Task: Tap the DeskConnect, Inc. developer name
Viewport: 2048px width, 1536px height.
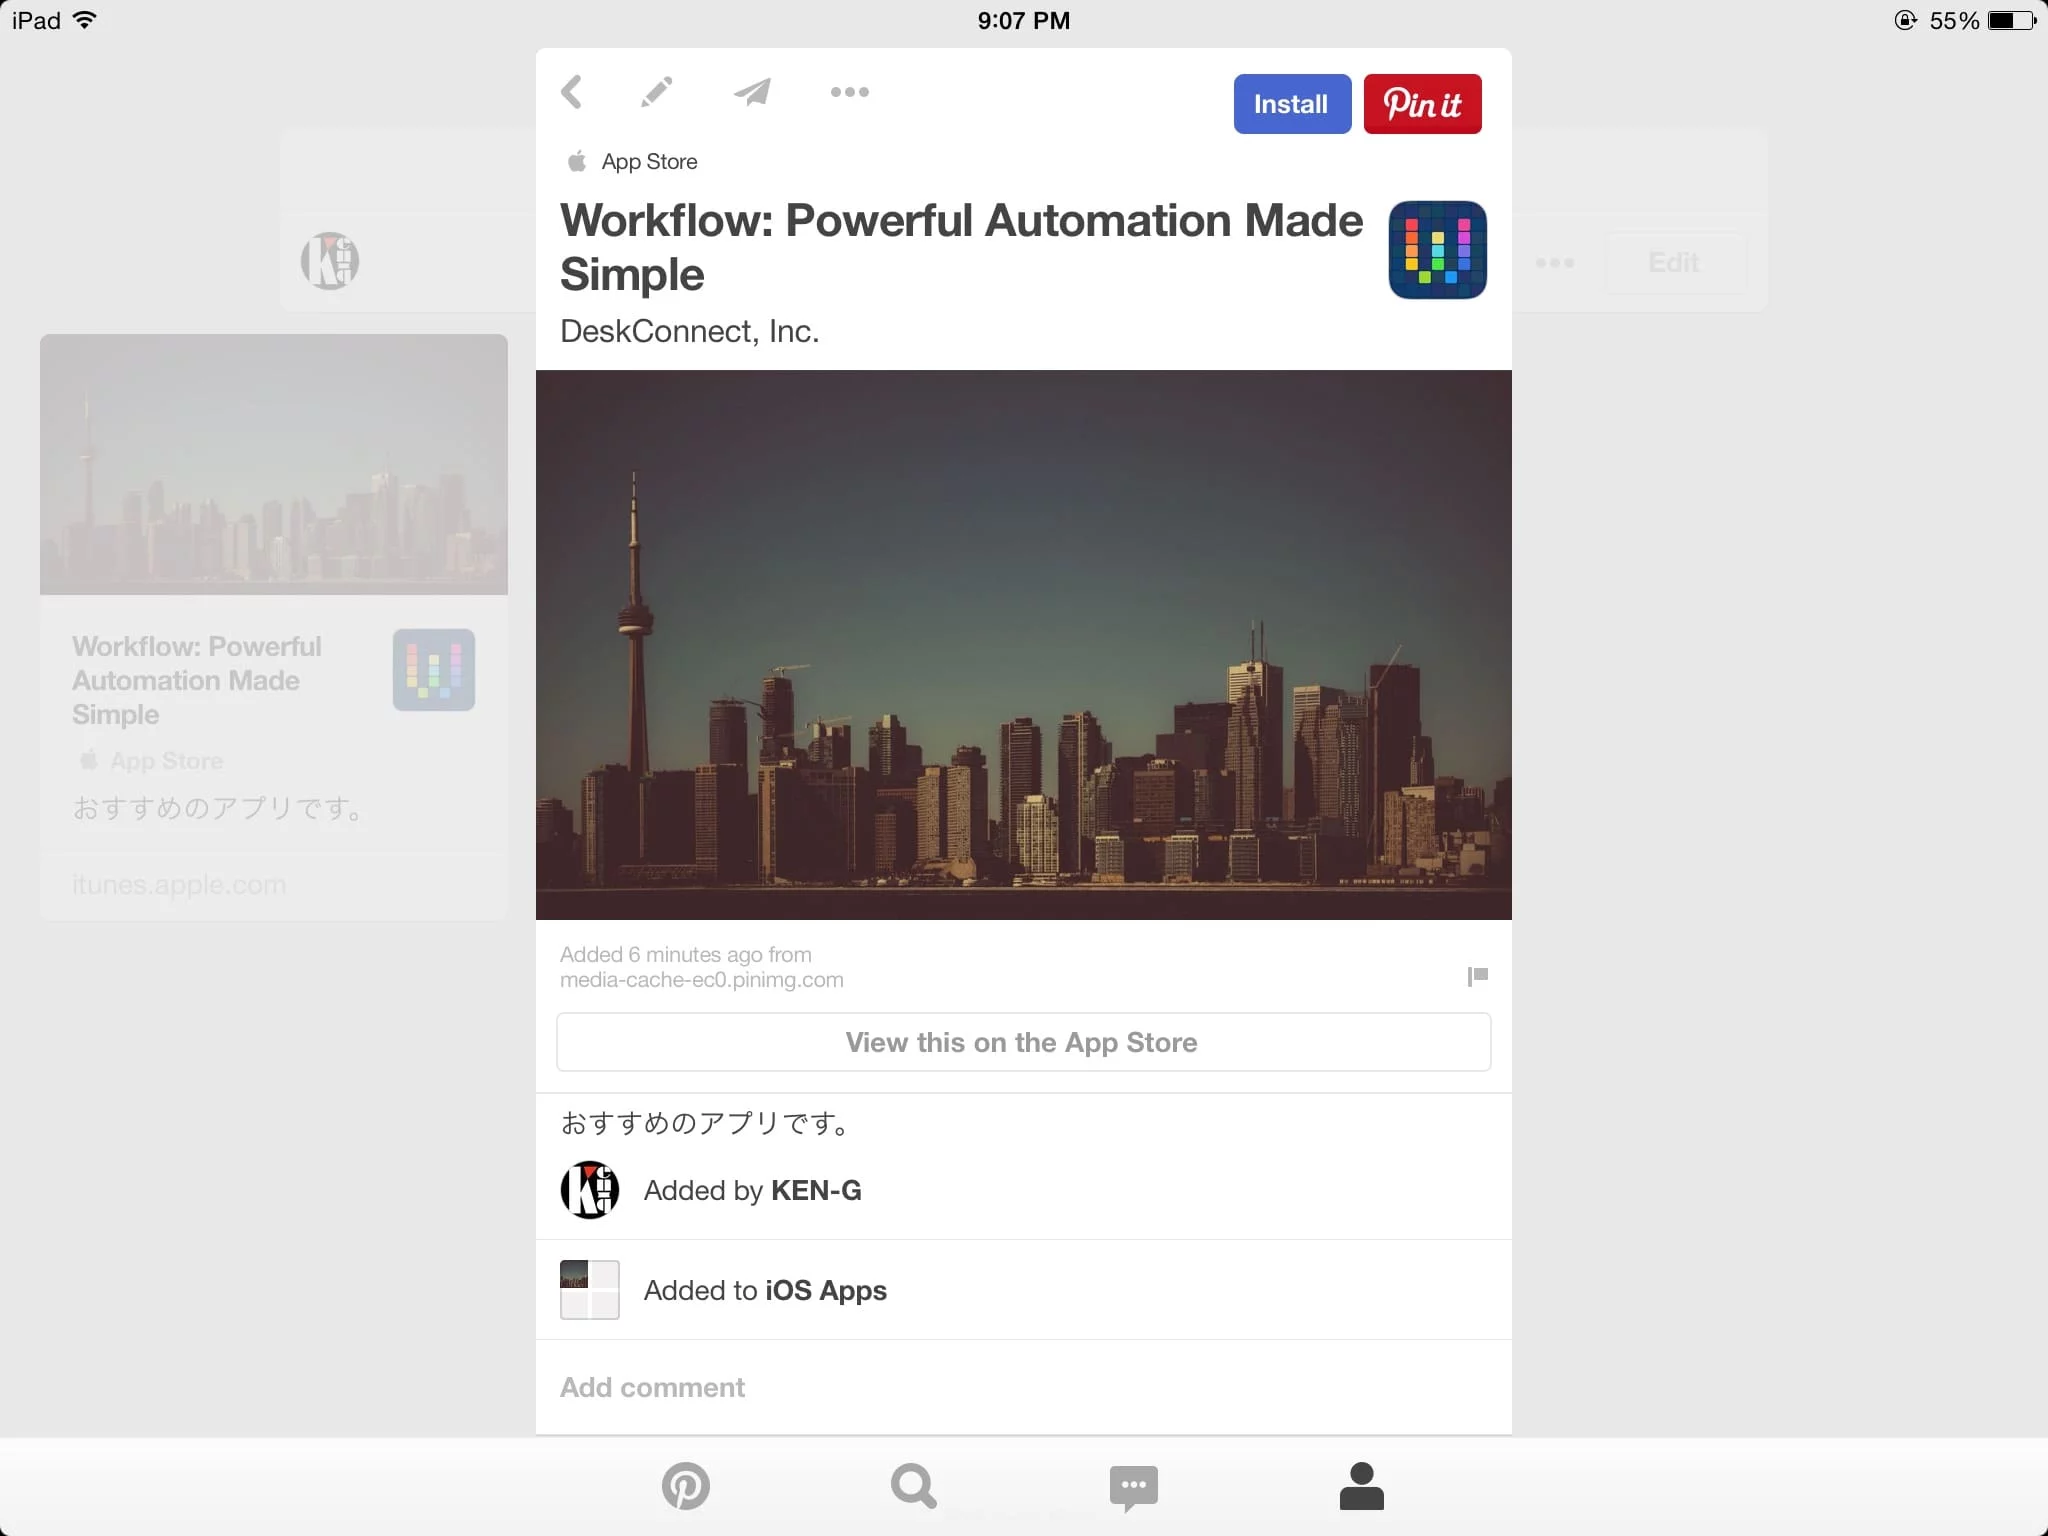Action: pyautogui.click(x=690, y=331)
